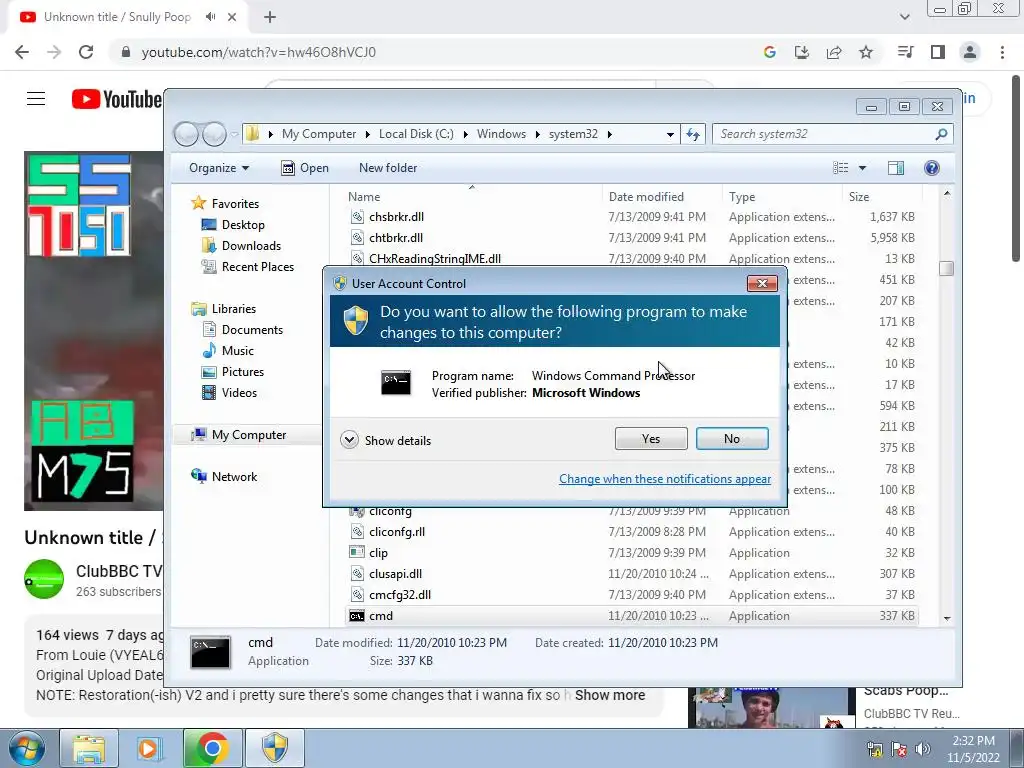Sort files by the Date modified column header

646,197
